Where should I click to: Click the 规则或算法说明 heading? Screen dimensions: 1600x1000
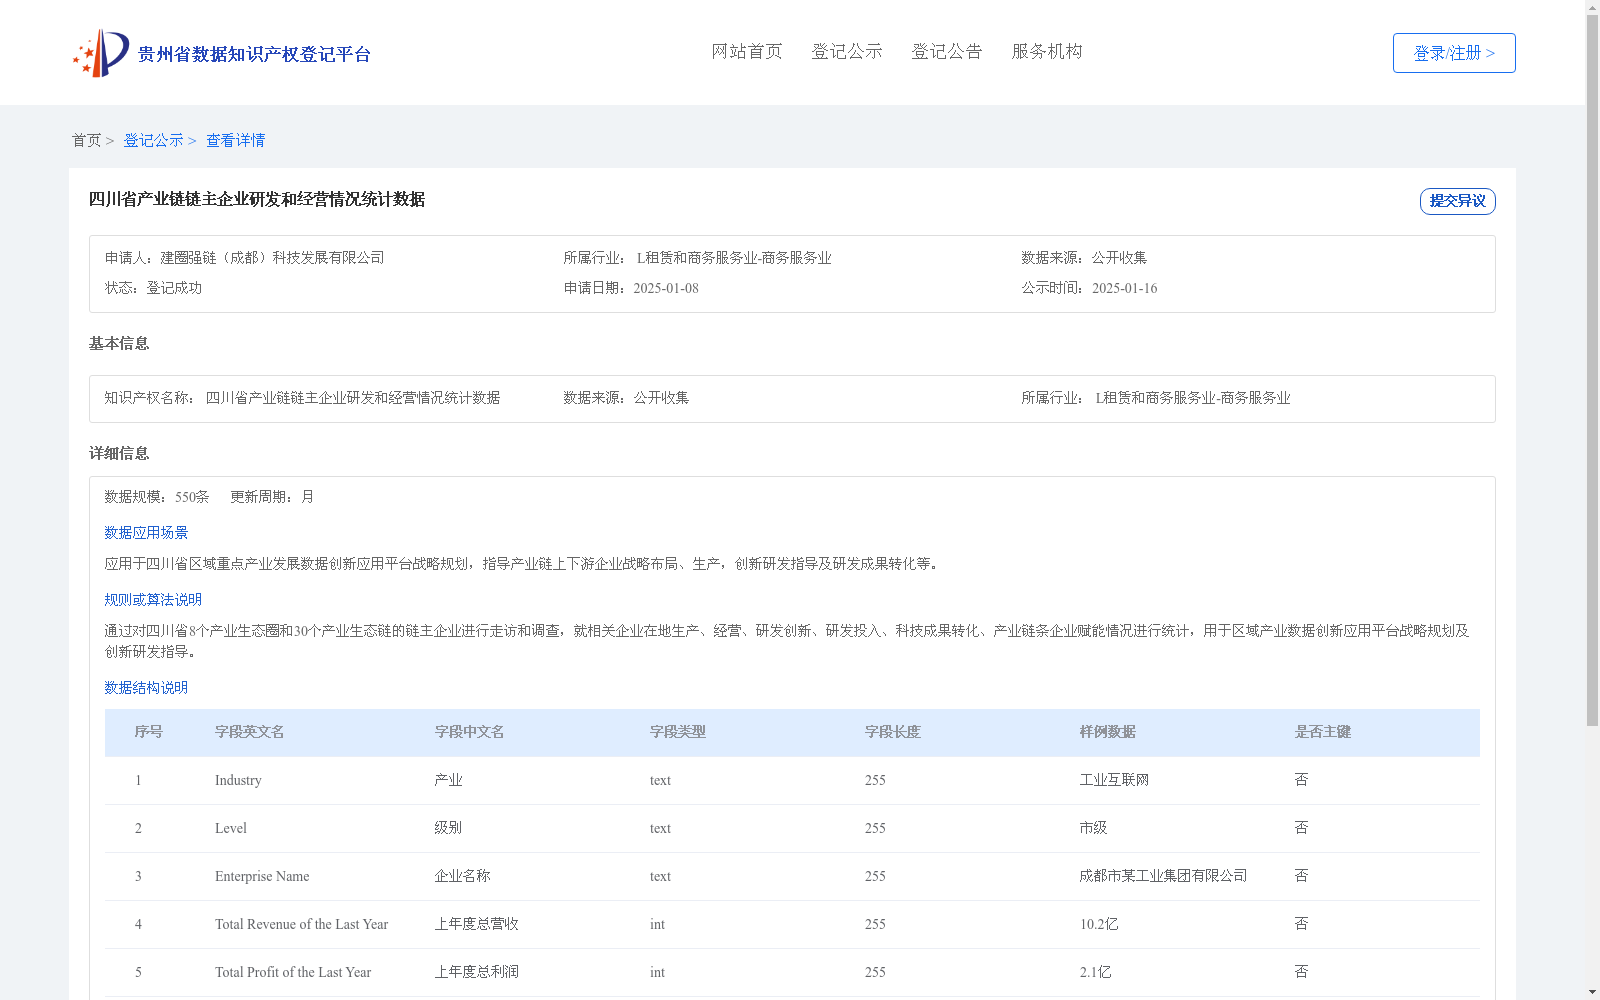click(153, 600)
